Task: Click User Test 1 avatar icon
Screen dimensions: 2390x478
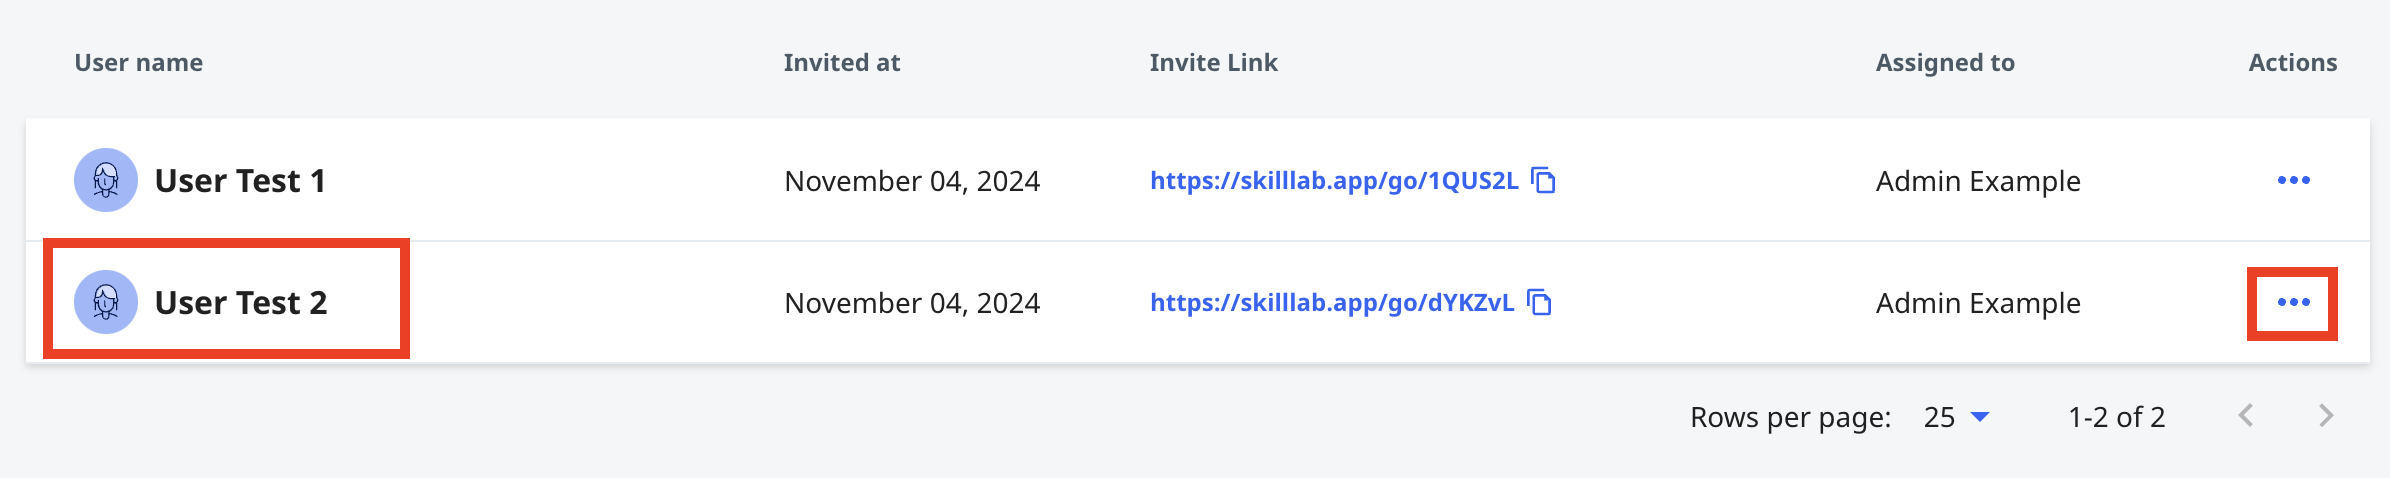Action: [106, 180]
